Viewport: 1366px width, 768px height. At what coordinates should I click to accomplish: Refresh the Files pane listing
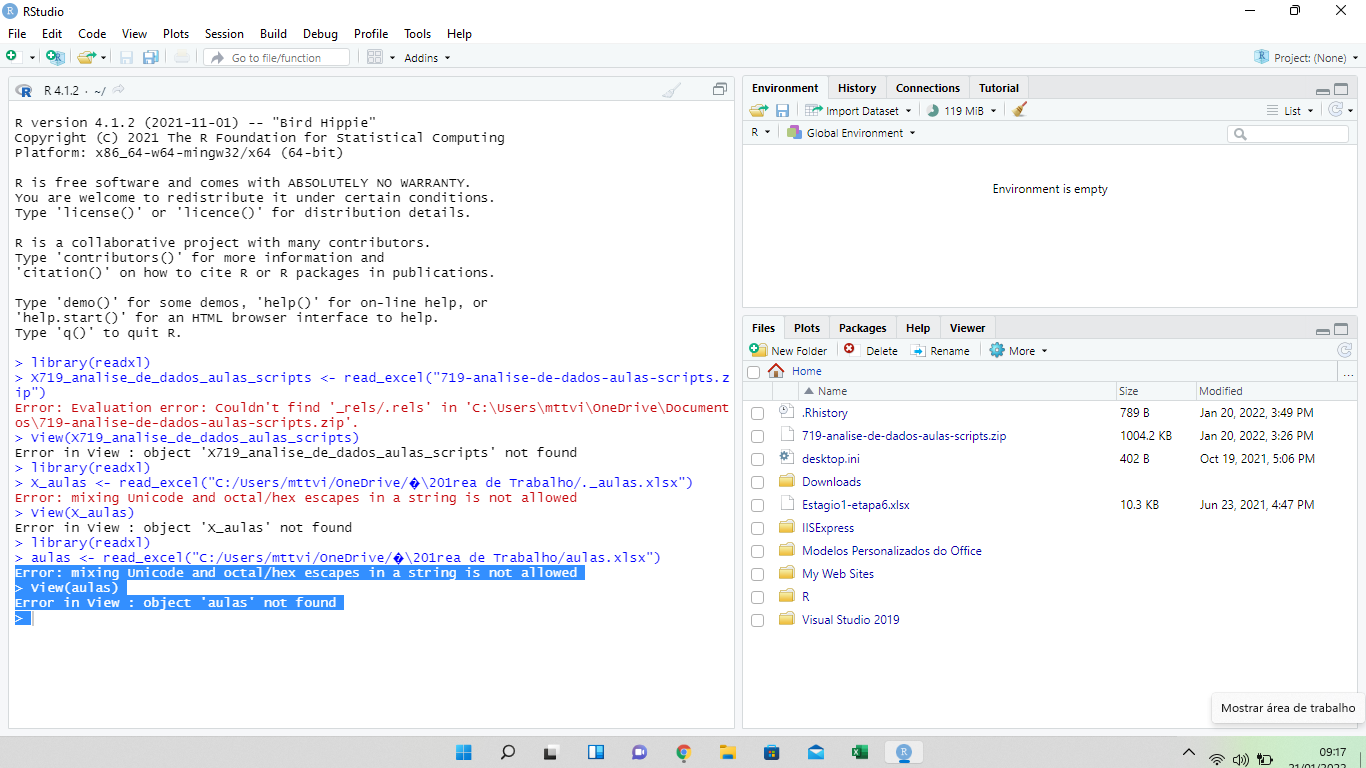(1344, 350)
